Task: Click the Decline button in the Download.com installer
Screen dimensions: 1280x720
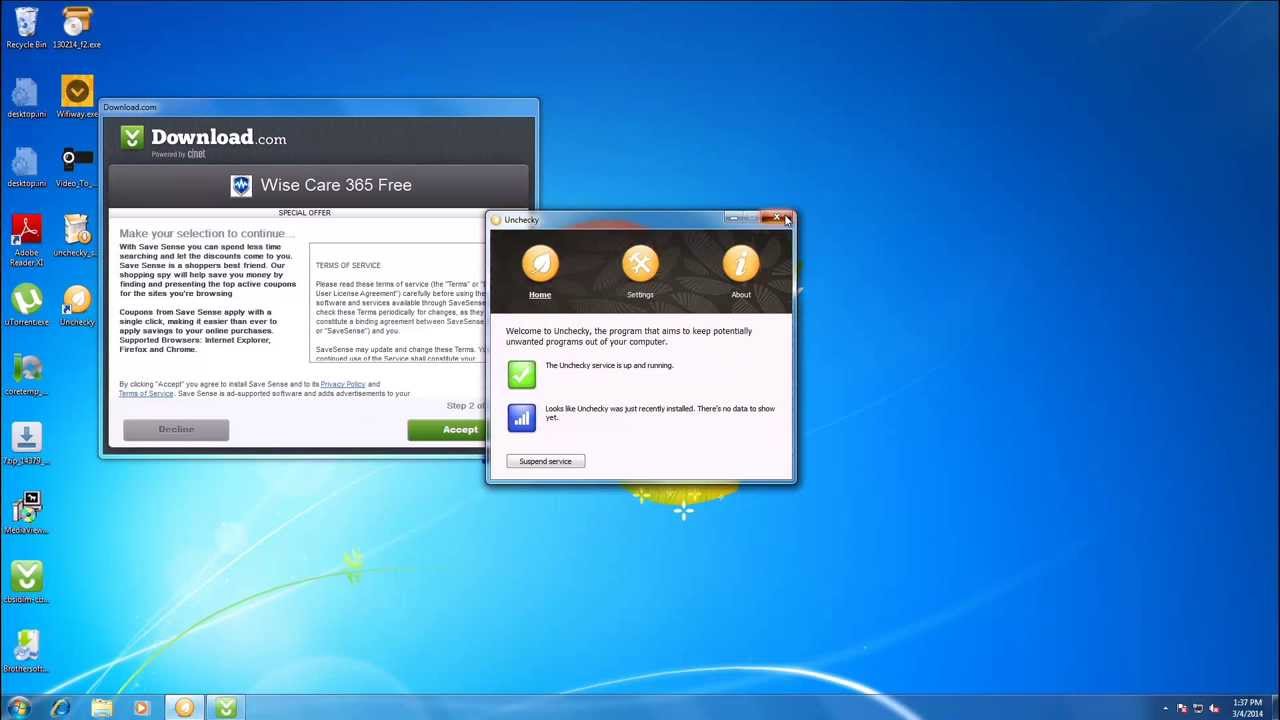Action: [176, 429]
